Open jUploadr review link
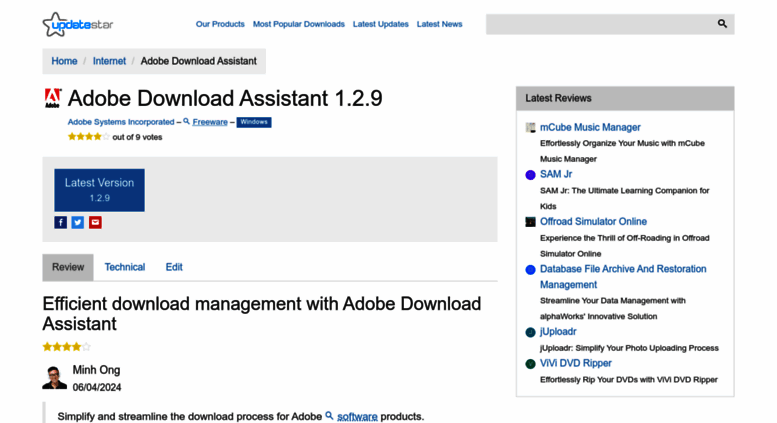This screenshot has height=423, width=777. [558, 332]
